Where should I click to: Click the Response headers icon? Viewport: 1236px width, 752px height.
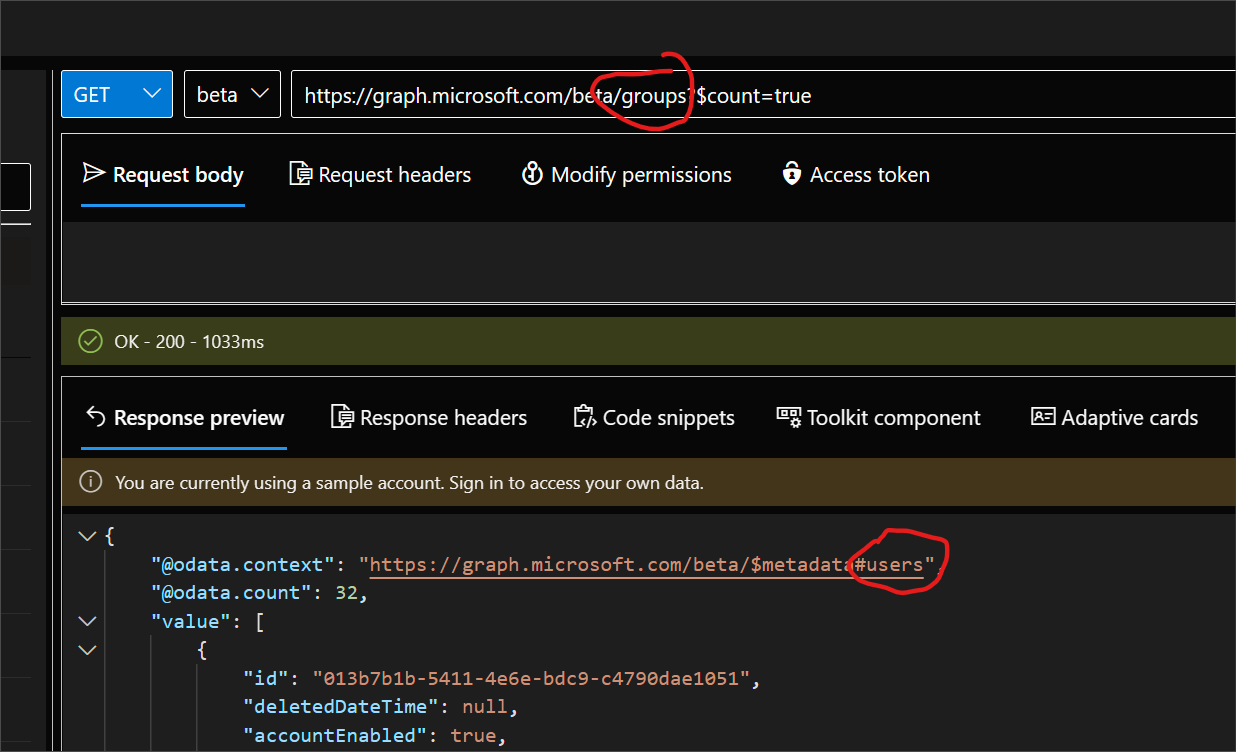[x=341, y=417]
